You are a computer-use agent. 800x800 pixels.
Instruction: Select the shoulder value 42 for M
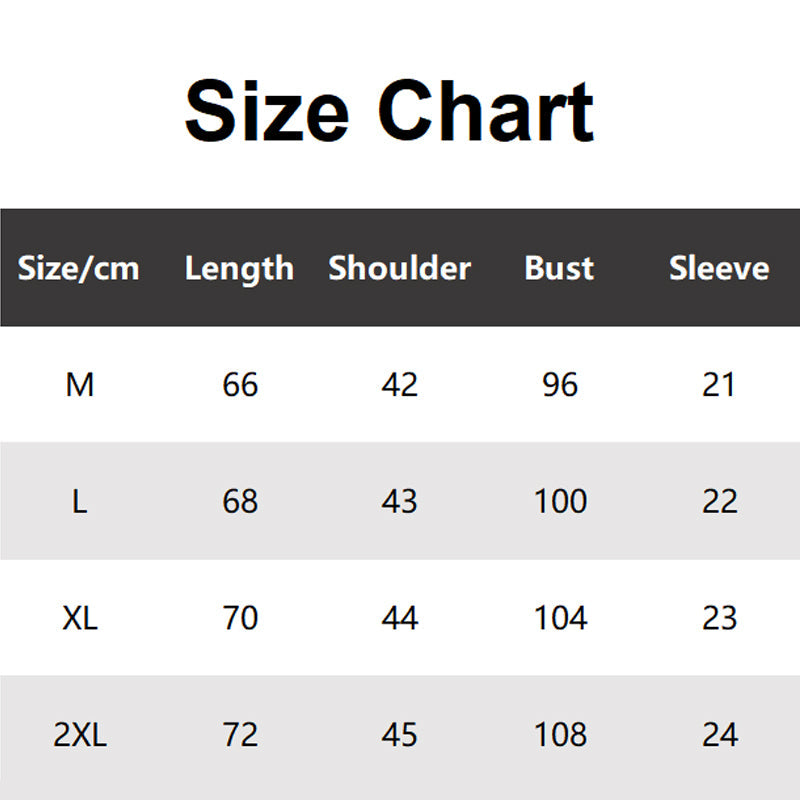click(x=400, y=384)
